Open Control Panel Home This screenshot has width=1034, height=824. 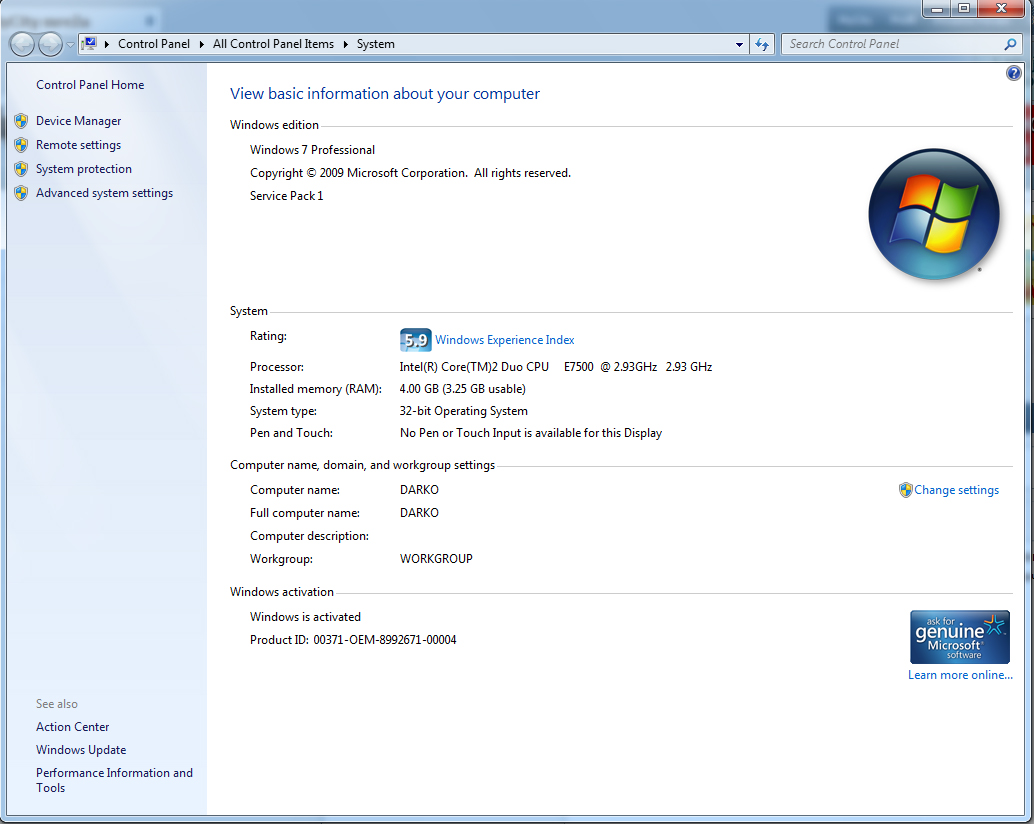pyautogui.click(x=90, y=85)
